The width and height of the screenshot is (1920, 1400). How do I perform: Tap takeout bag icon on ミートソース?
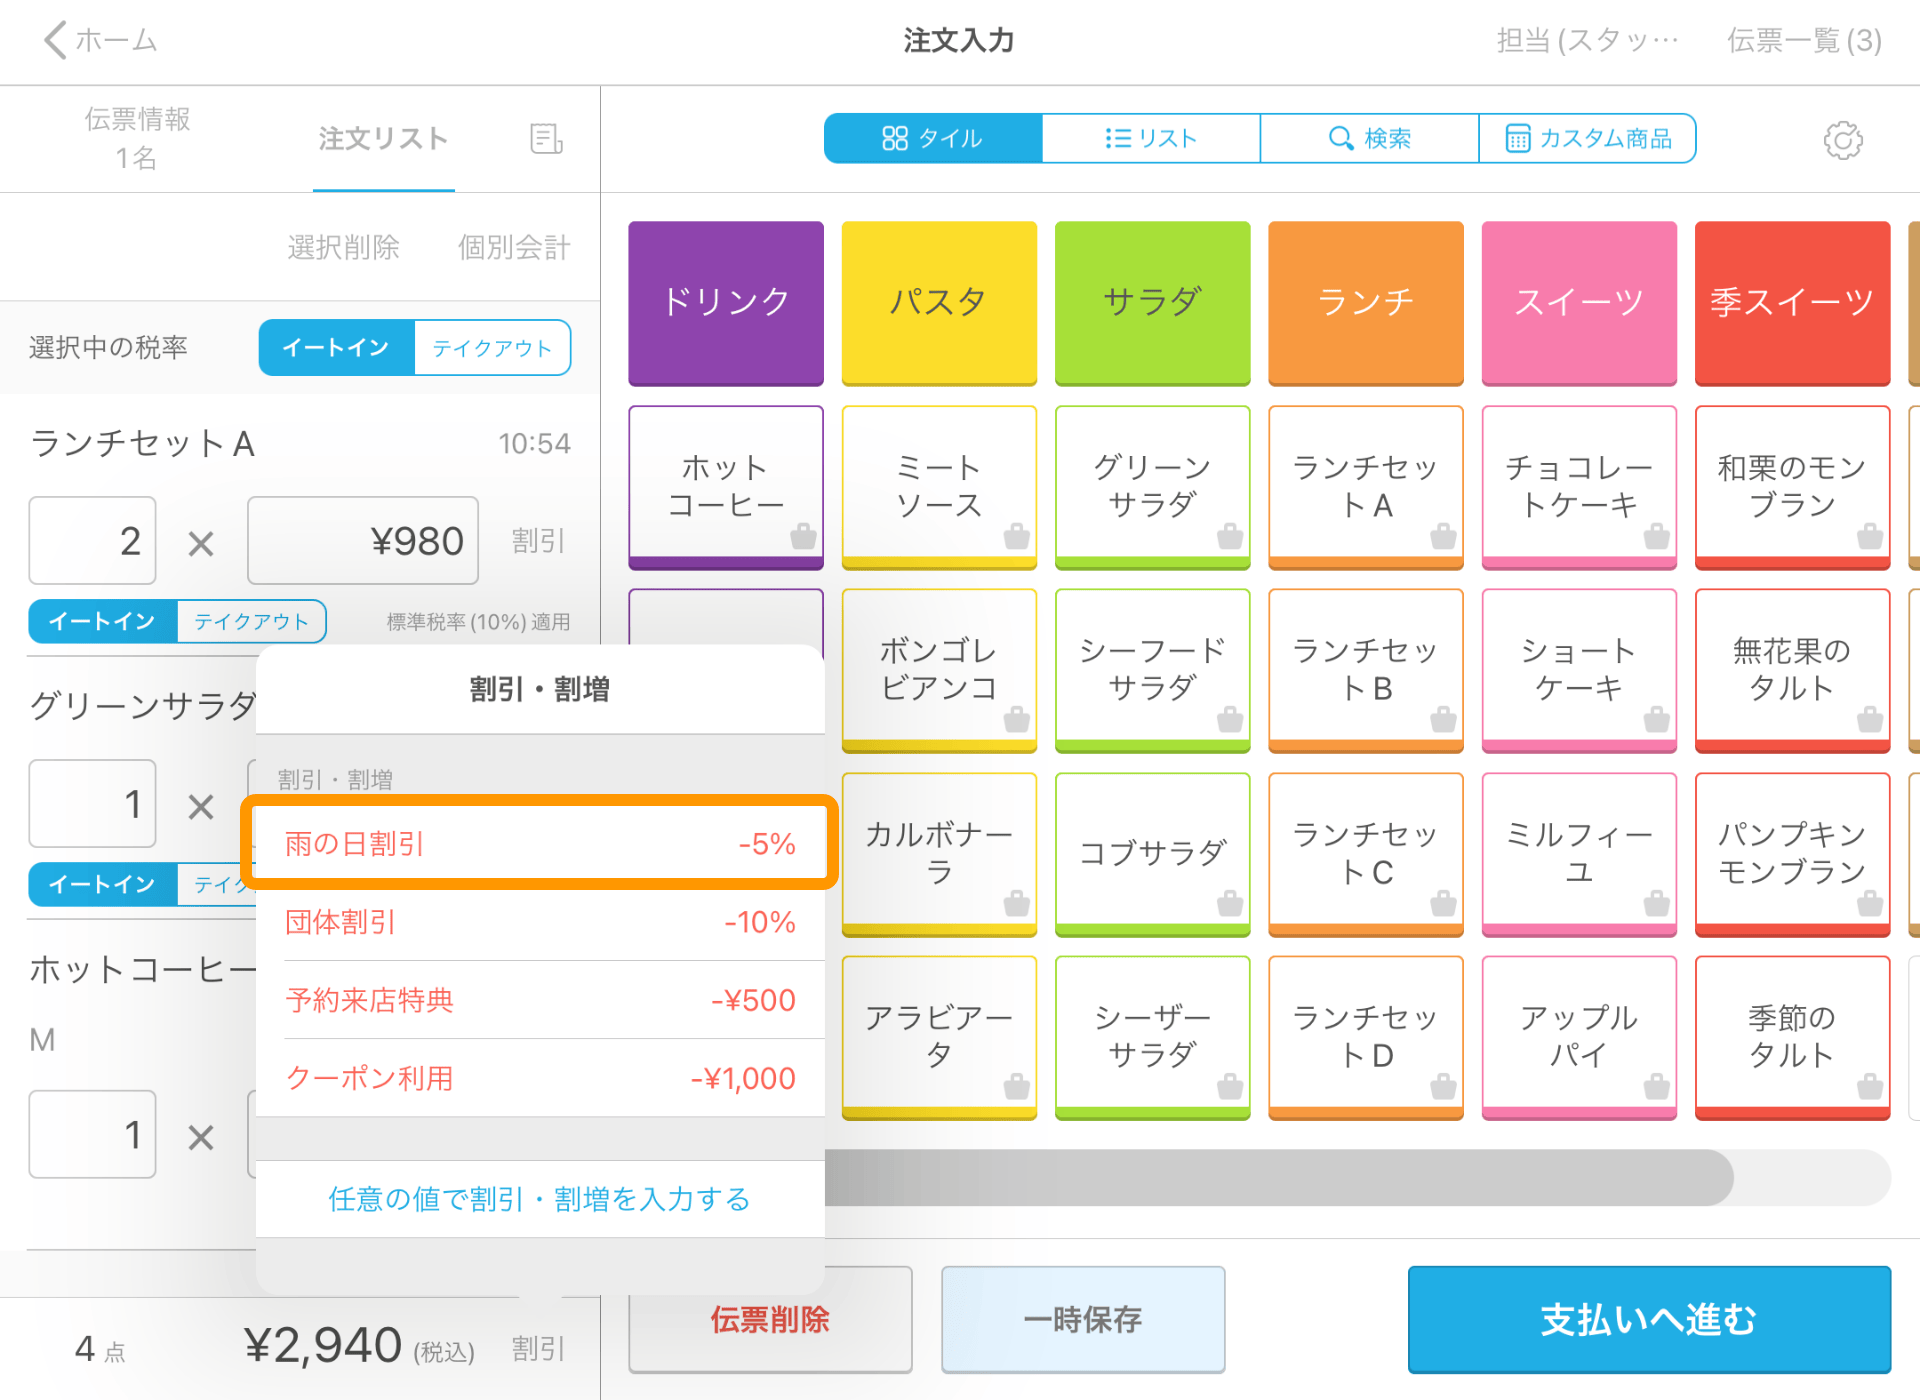pyautogui.click(x=1017, y=537)
